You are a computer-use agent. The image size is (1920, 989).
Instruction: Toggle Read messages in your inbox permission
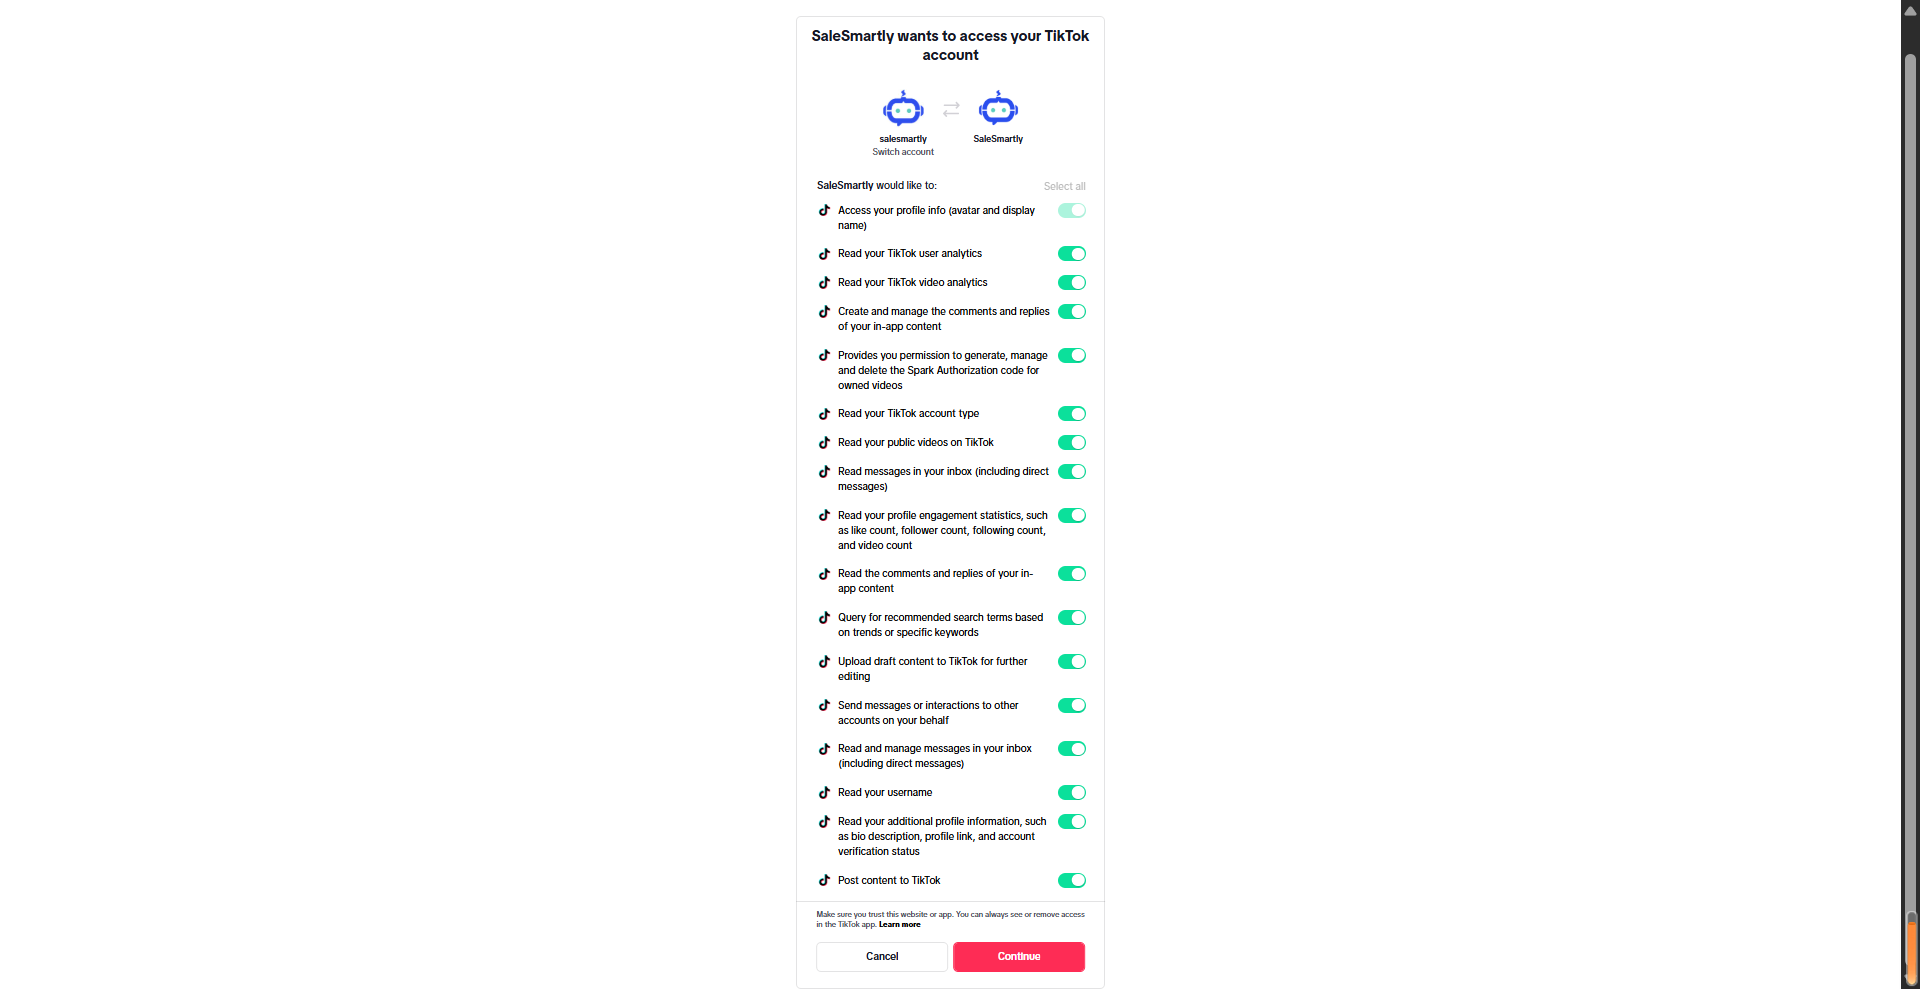tap(1071, 472)
